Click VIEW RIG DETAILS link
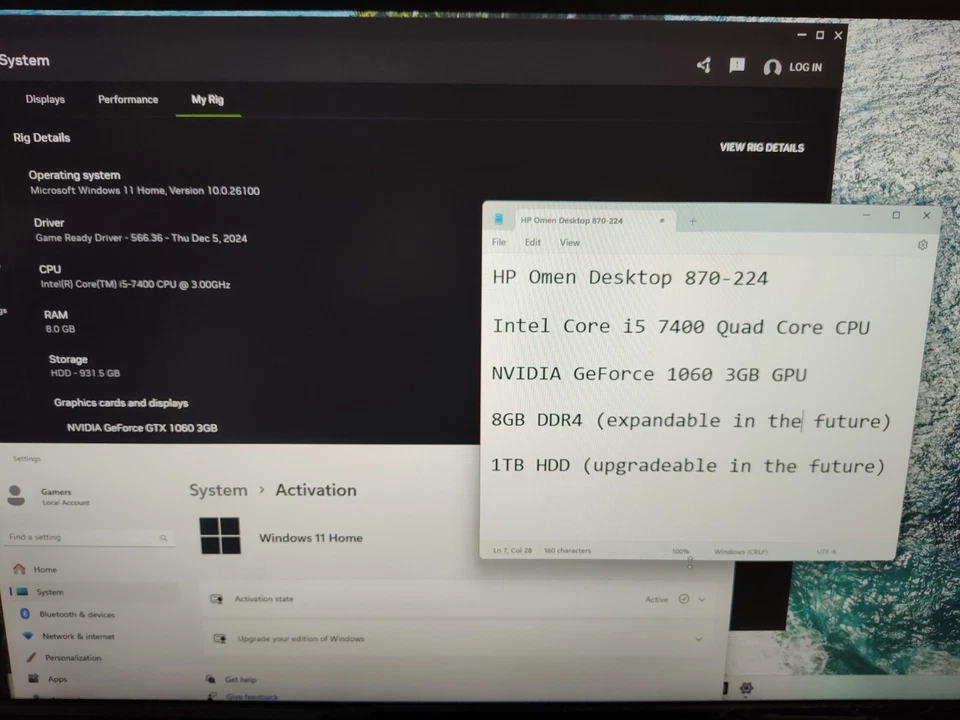 (762, 148)
